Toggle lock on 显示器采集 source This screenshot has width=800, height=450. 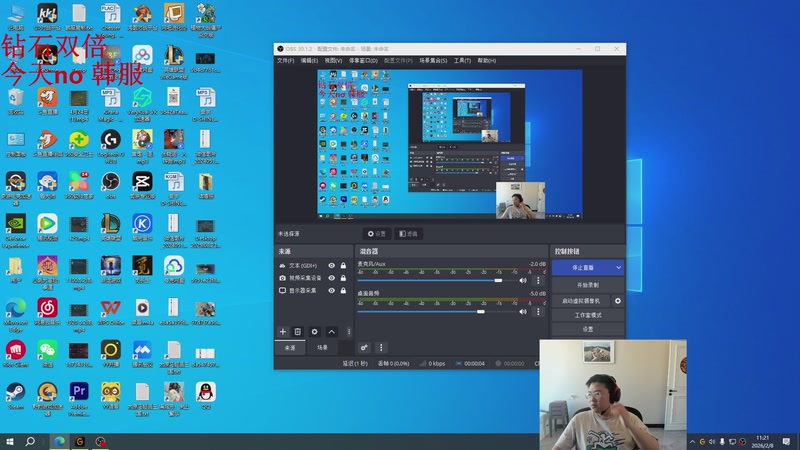343,290
